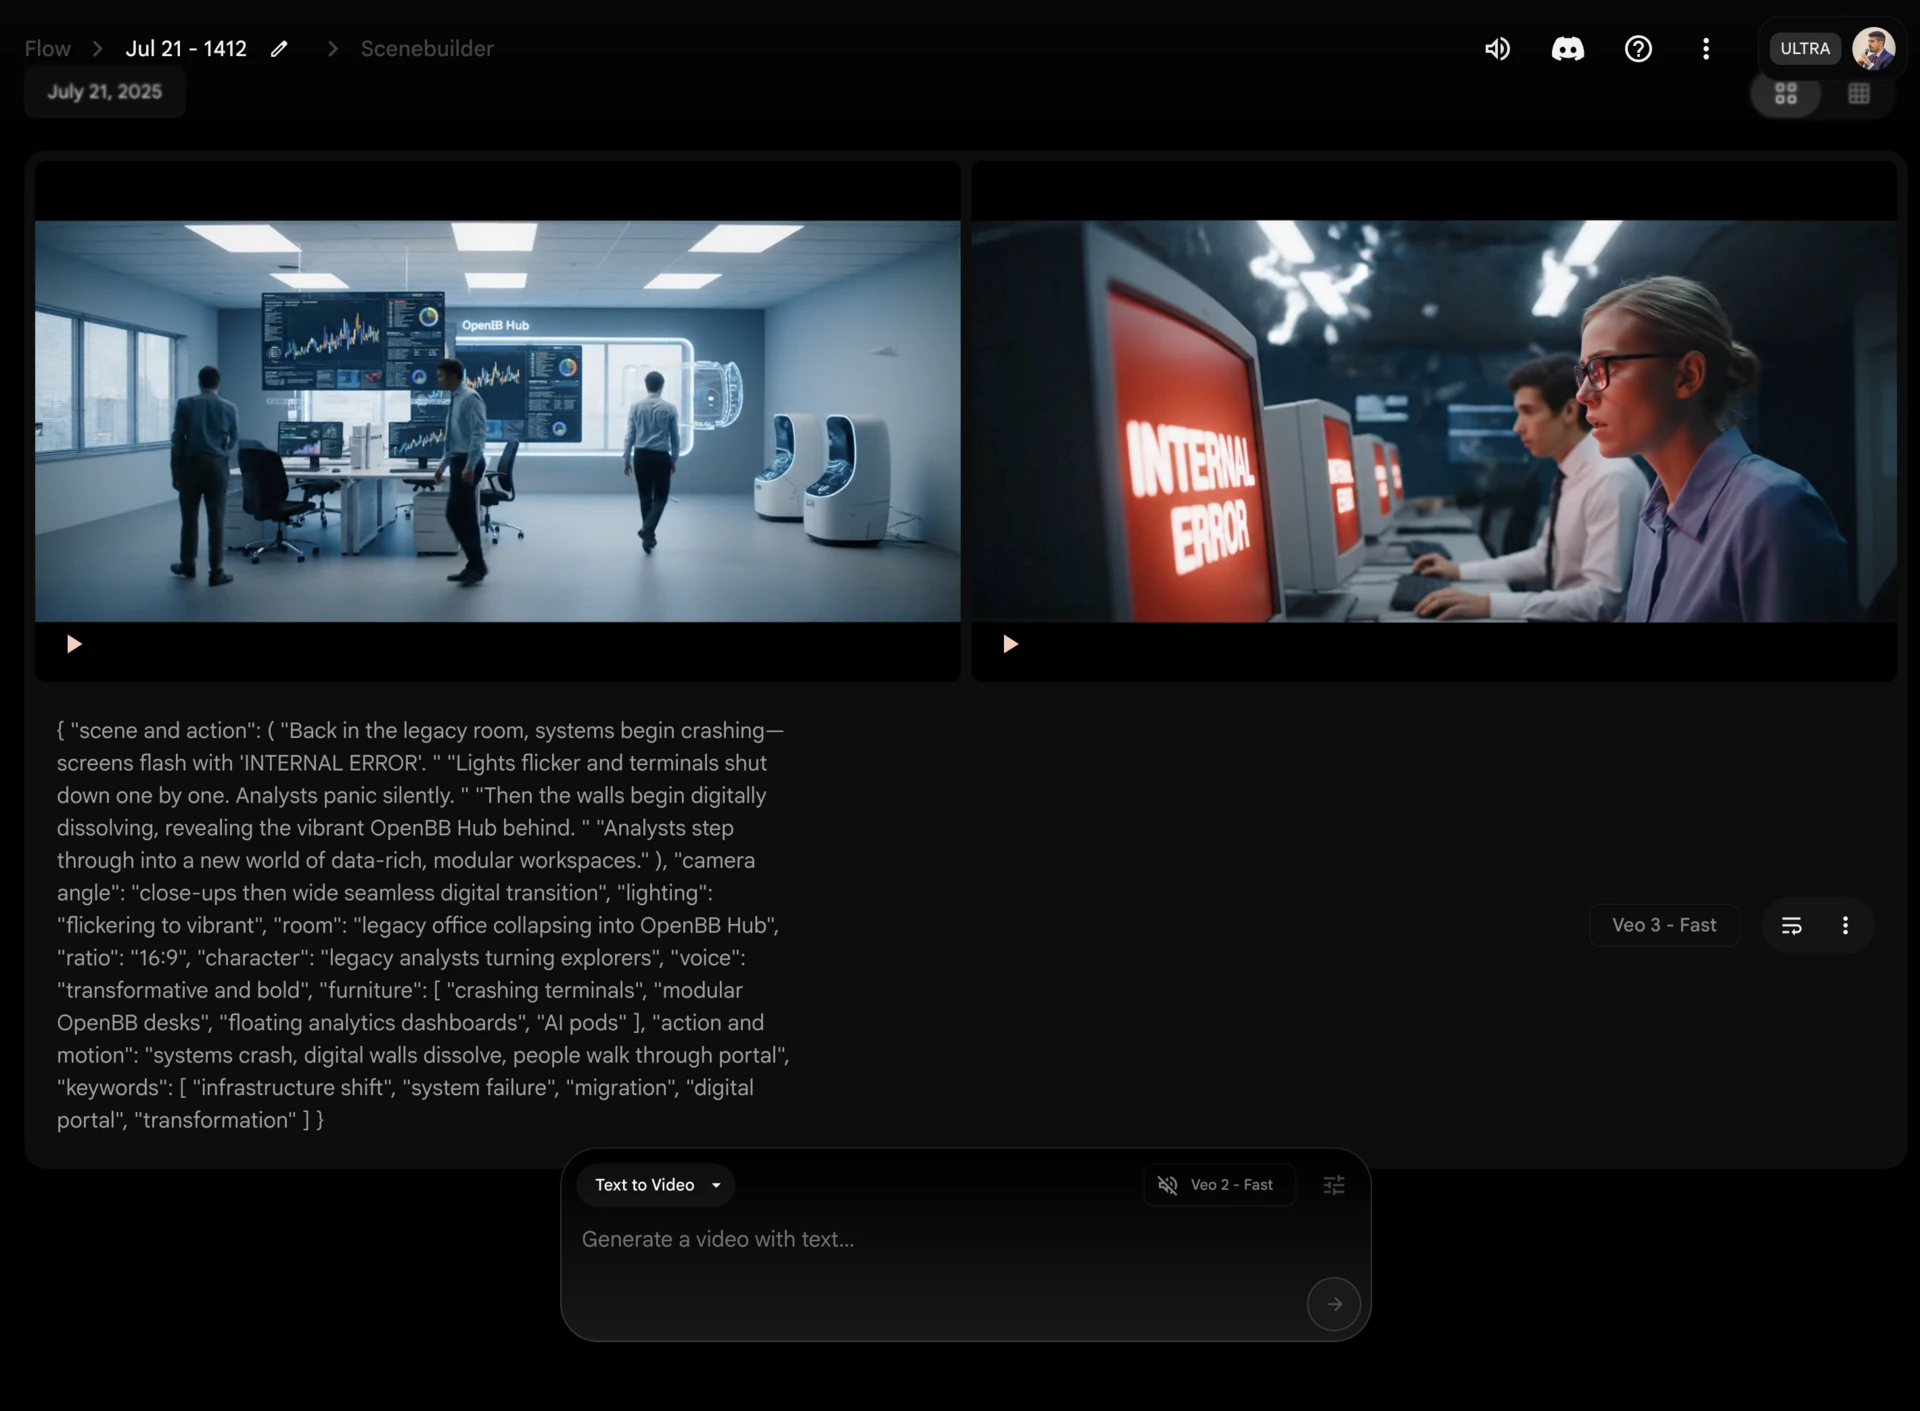Click the user profile avatar
This screenshot has height=1411, width=1920.
point(1873,49)
